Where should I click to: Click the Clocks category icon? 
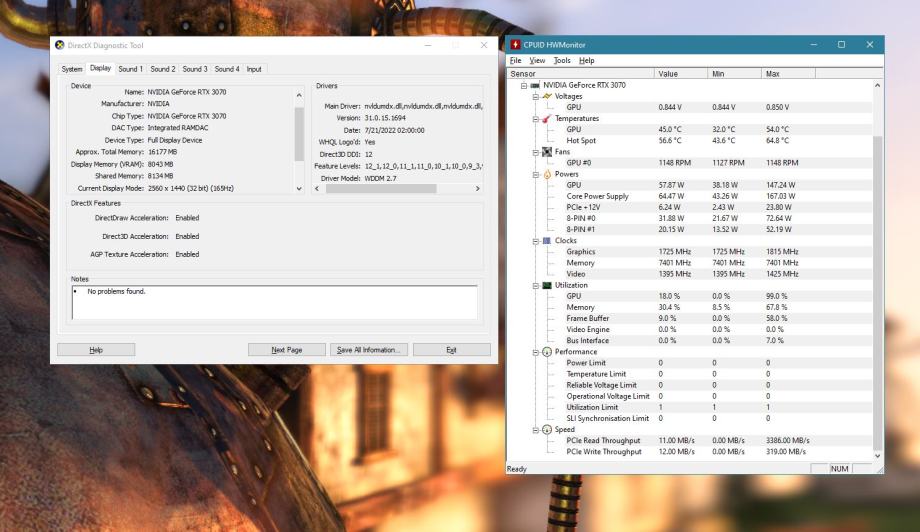coord(547,240)
